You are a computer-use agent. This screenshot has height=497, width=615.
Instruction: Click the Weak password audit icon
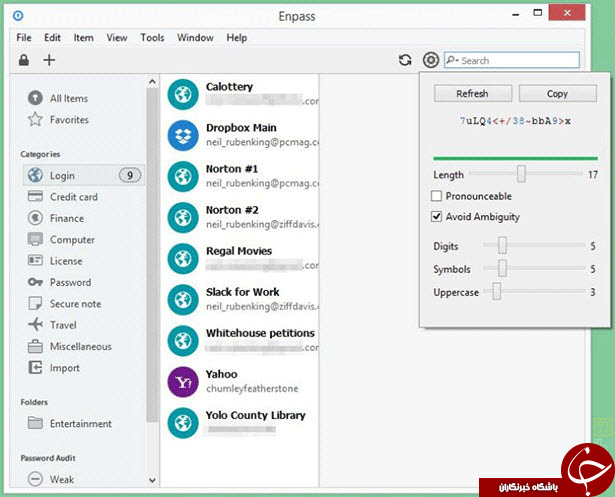coord(35,479)
